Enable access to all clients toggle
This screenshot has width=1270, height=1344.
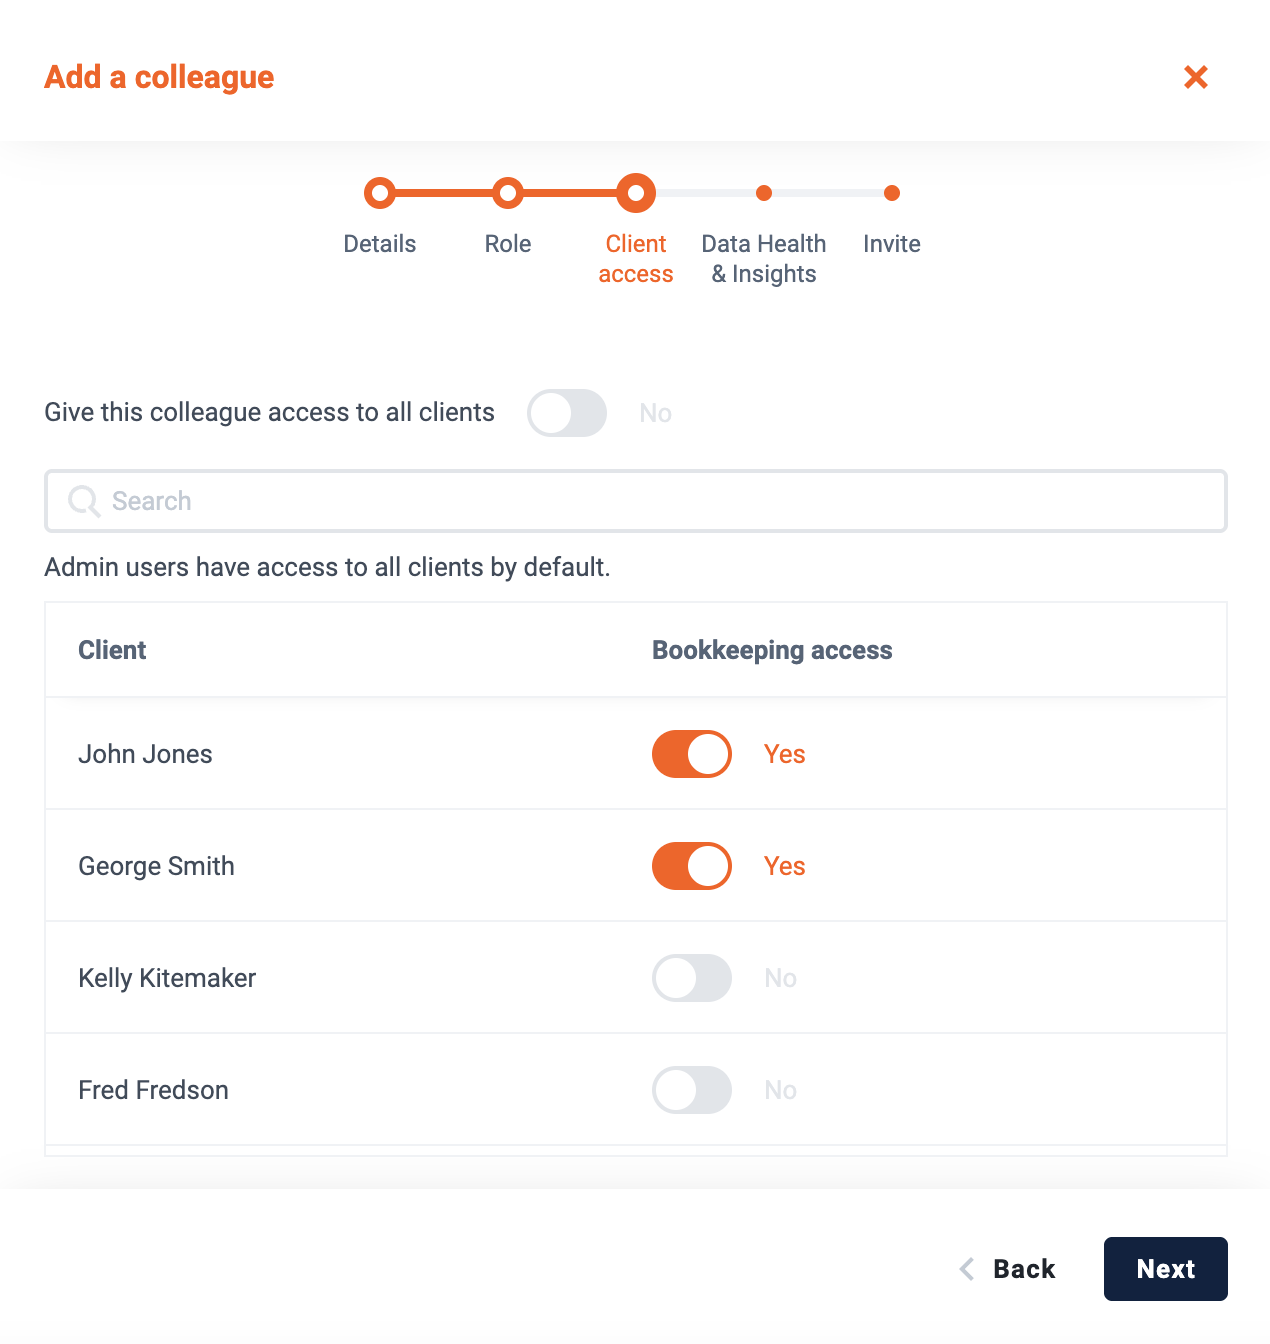click(567, 413)
